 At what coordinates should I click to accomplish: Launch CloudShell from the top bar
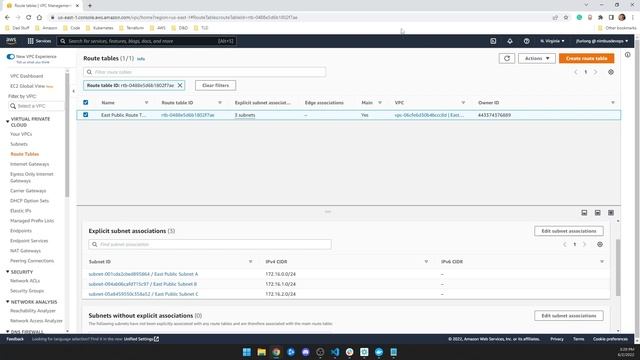click(x=493, y=41)
